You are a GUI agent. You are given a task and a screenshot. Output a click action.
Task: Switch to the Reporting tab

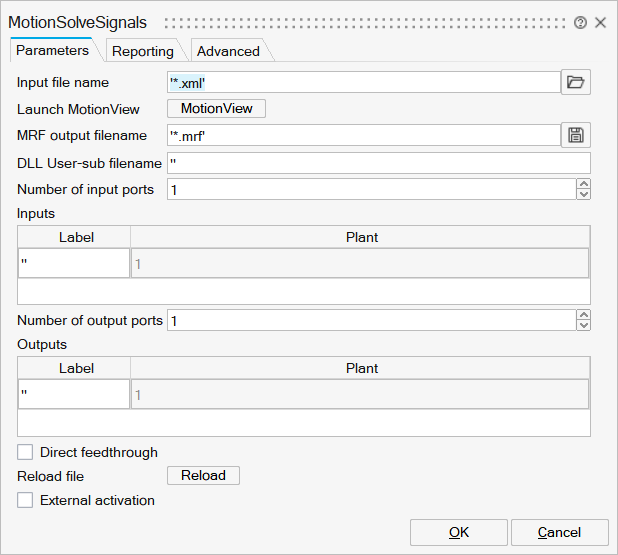142,51
